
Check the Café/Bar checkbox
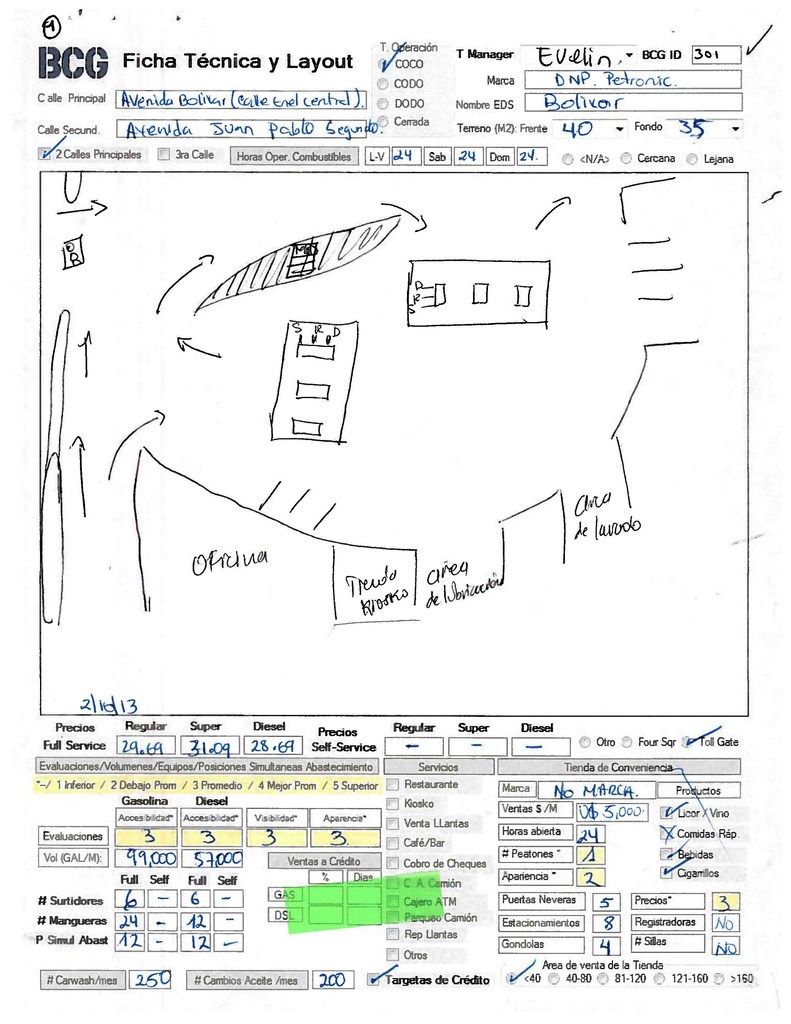393,843
